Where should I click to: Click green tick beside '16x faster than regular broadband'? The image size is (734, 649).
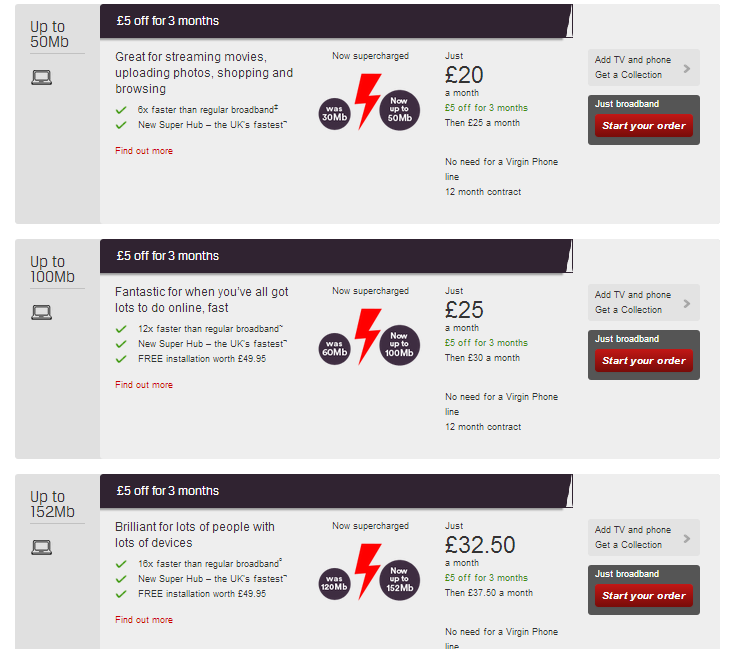121,564
